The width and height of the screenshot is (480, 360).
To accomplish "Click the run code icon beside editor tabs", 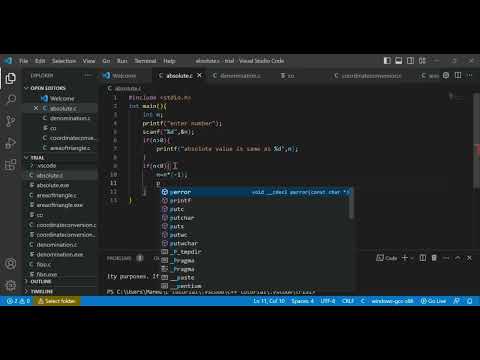I will pyautogui.click(x=446, y=76).
